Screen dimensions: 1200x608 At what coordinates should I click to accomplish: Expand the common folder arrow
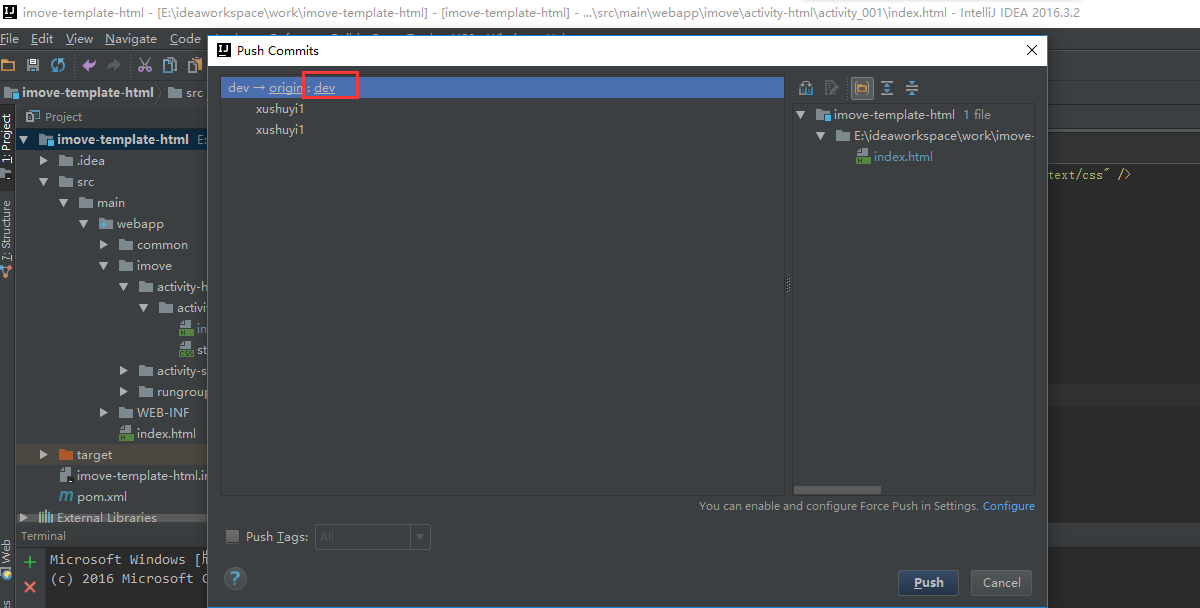104,245
